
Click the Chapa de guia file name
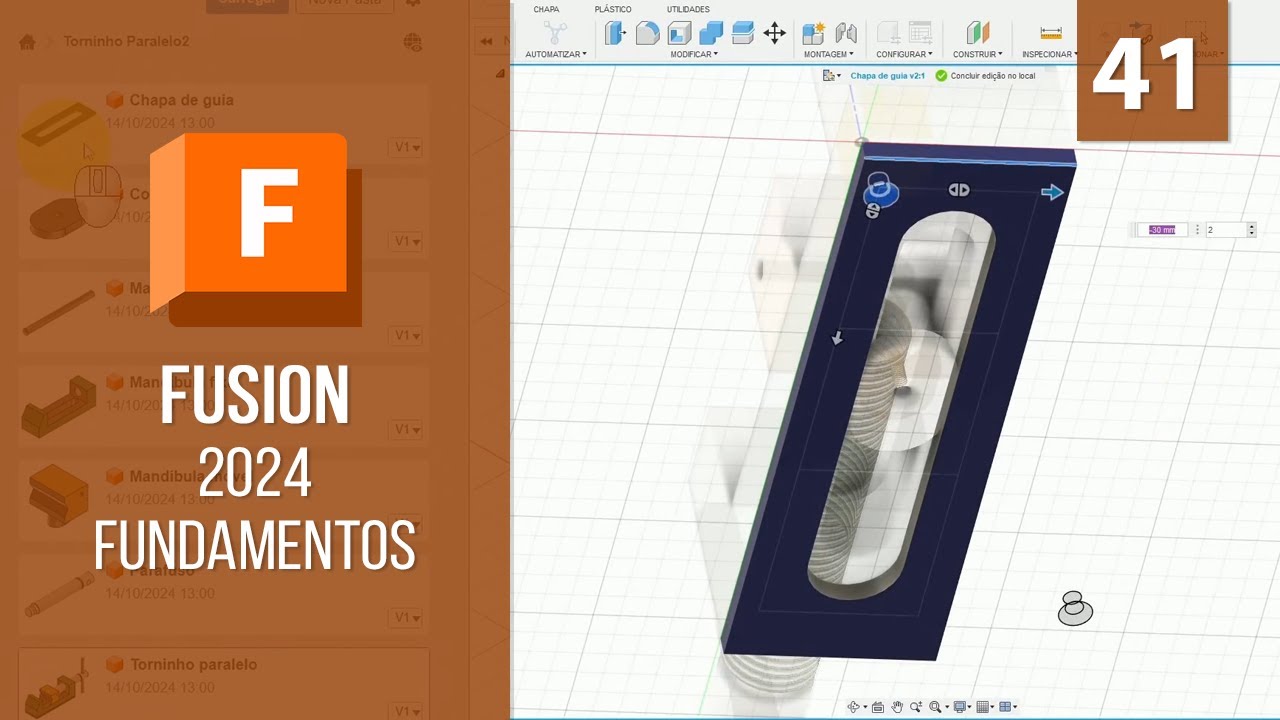coord(181,100)
